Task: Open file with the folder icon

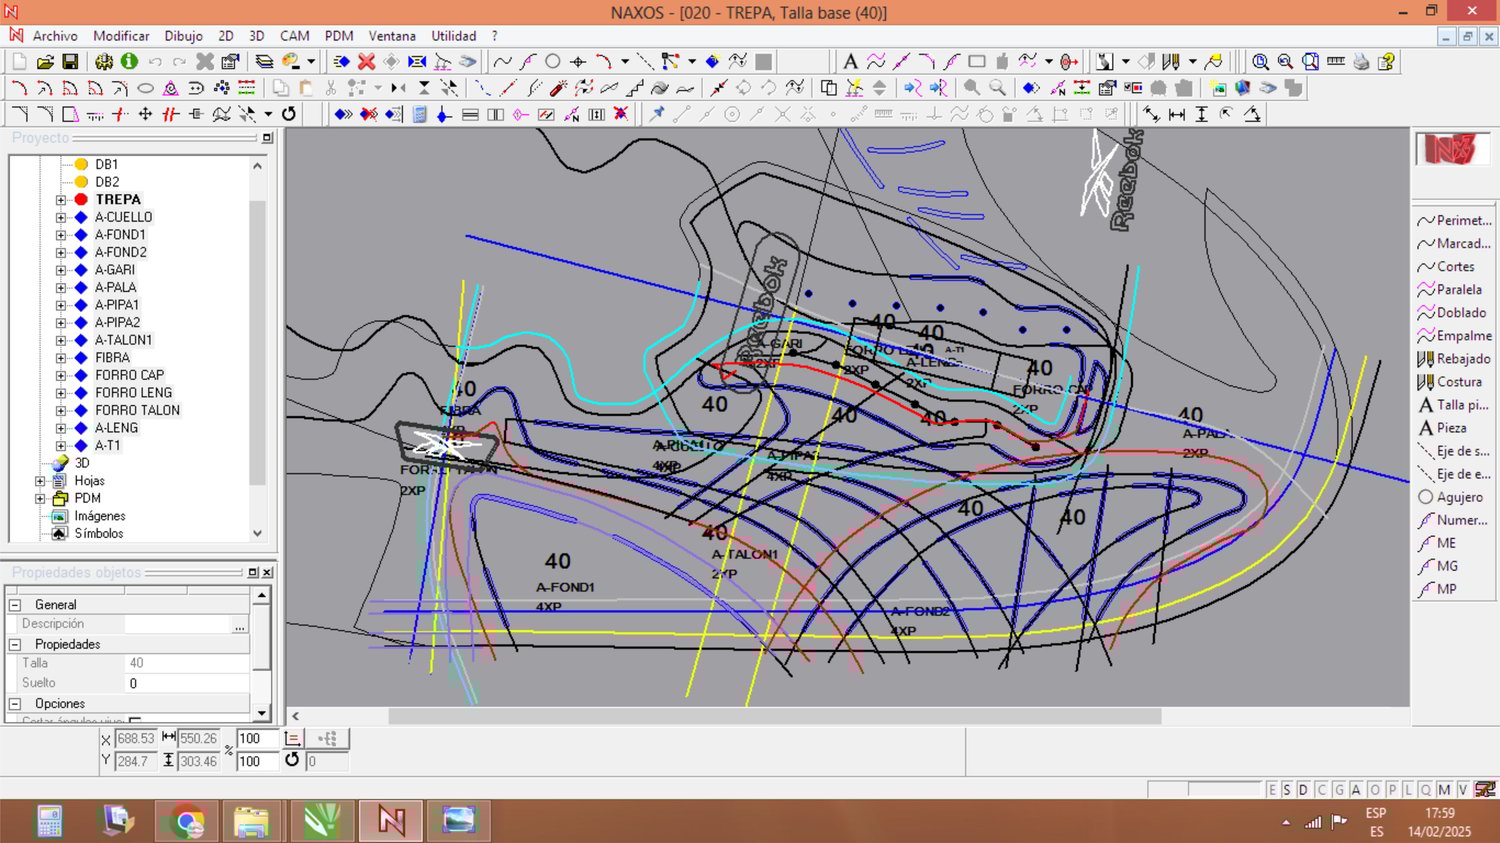Action: pos(45,62)
